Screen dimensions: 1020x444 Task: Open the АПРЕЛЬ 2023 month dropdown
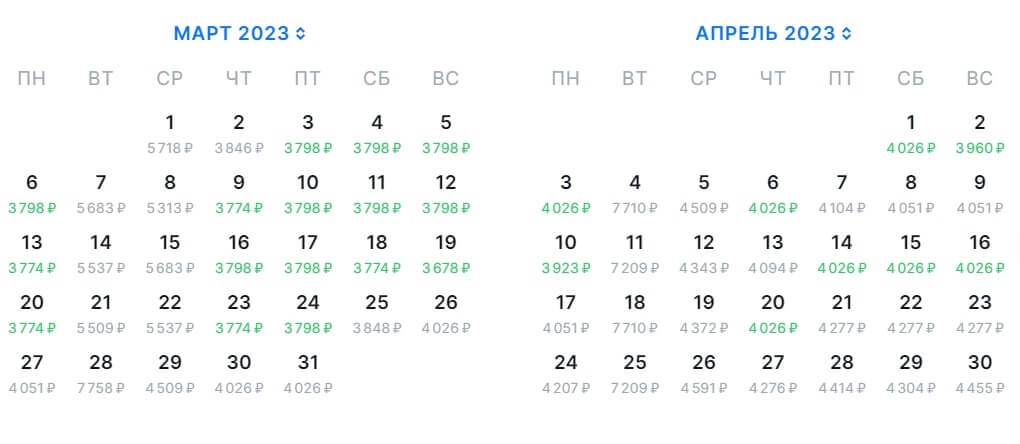pos(773,34)
